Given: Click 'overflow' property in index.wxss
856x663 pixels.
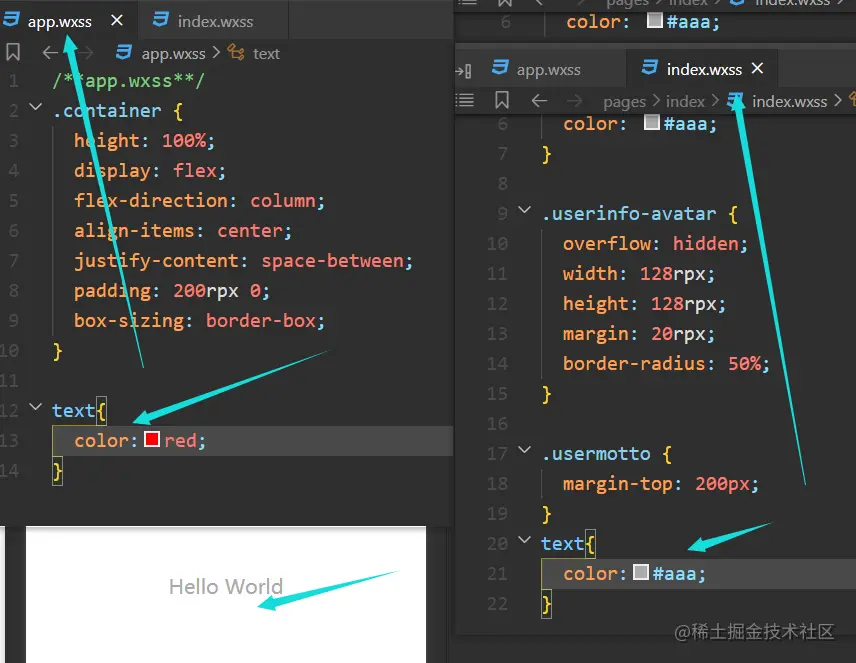Looking at the screenshot, I should point(606,244).
